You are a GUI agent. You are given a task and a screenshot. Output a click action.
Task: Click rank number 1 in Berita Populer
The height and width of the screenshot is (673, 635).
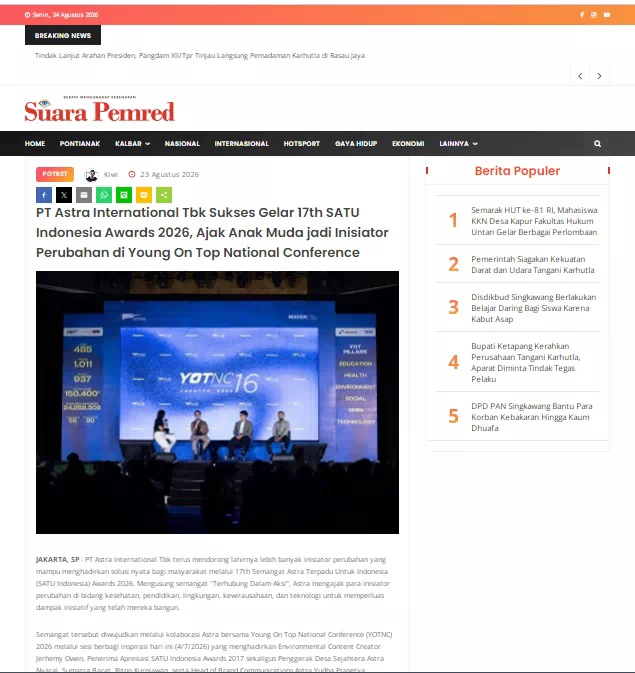coord(453,220)
